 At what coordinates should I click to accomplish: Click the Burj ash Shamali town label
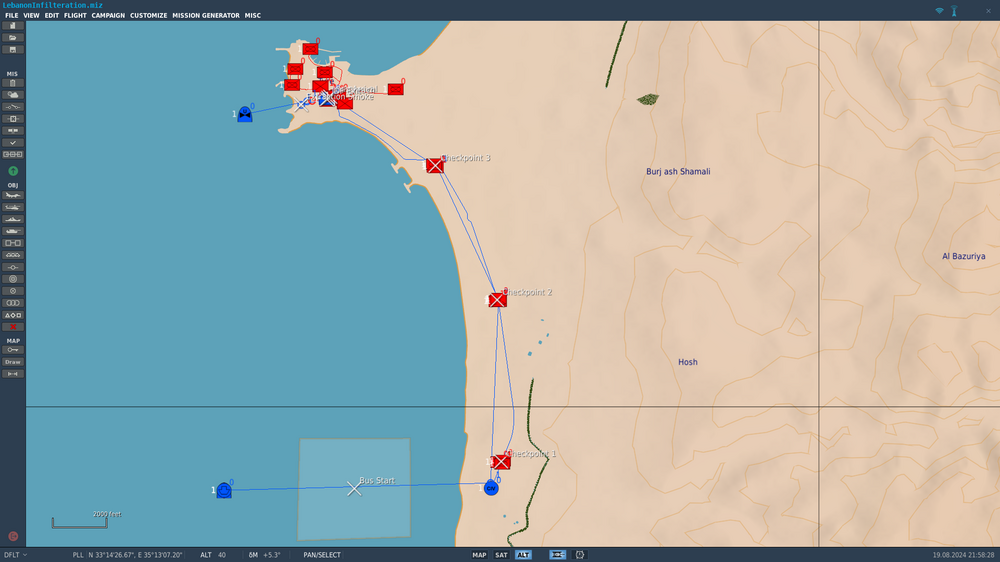pos(678,172)
